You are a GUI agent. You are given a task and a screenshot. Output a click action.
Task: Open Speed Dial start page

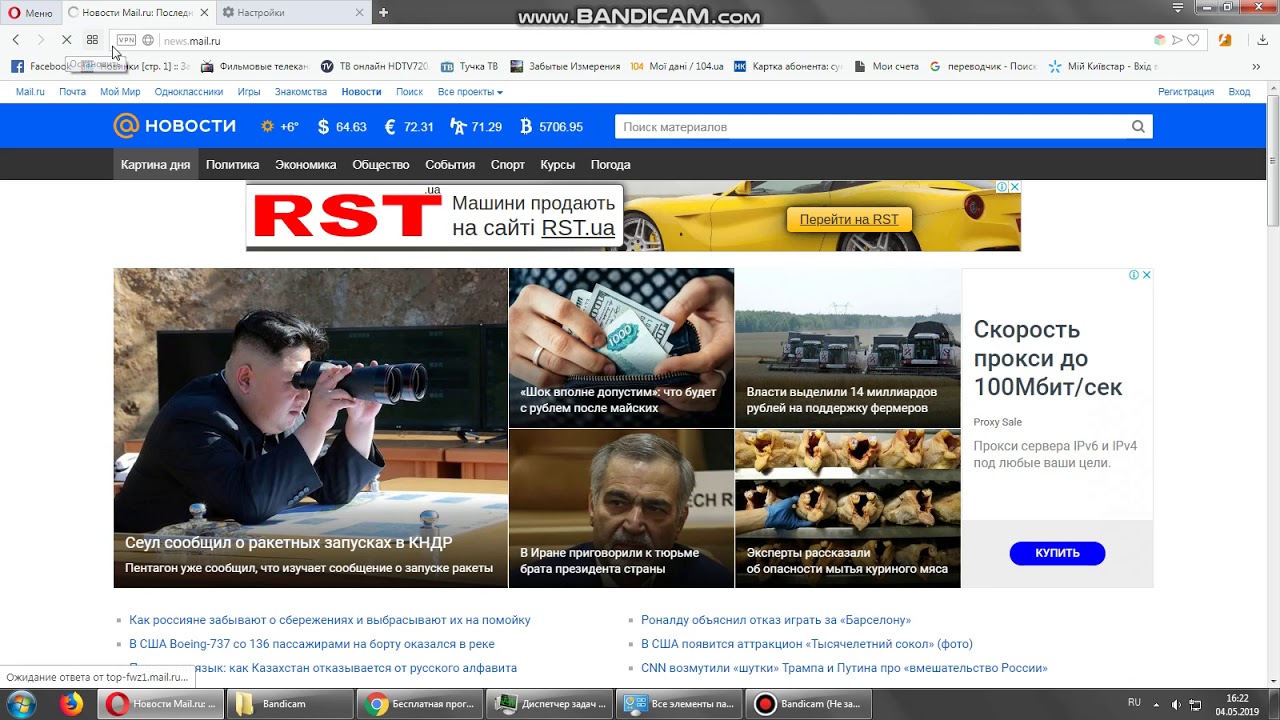coord(92,40)
